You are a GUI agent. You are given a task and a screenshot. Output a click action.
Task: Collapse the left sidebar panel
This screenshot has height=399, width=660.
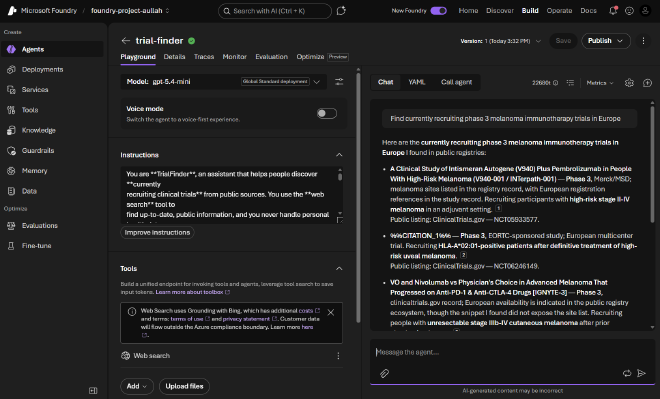click(93, 391)
